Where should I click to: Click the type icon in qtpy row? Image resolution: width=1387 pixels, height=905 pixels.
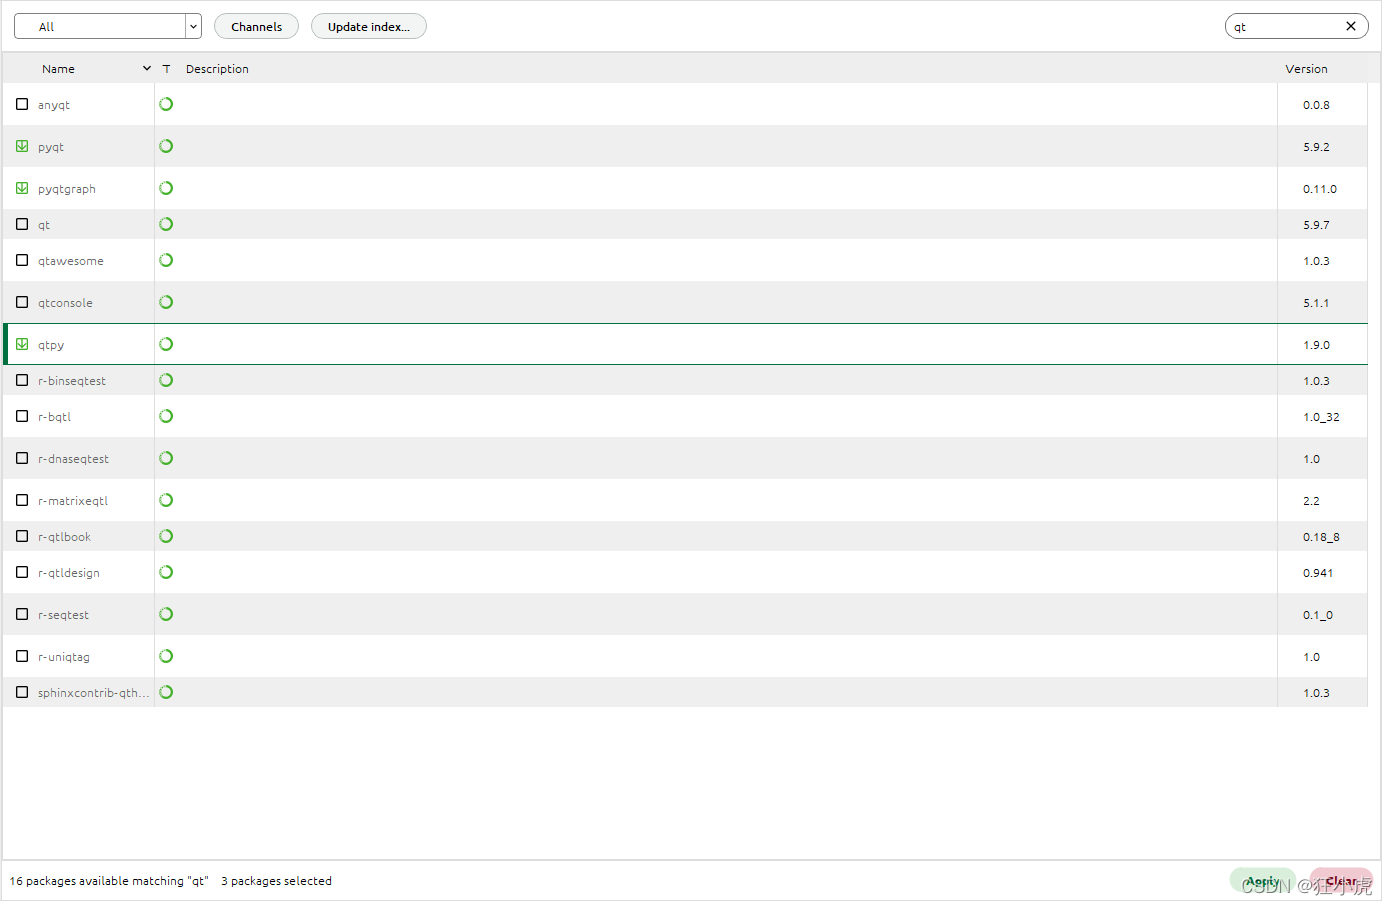point(166,344)
